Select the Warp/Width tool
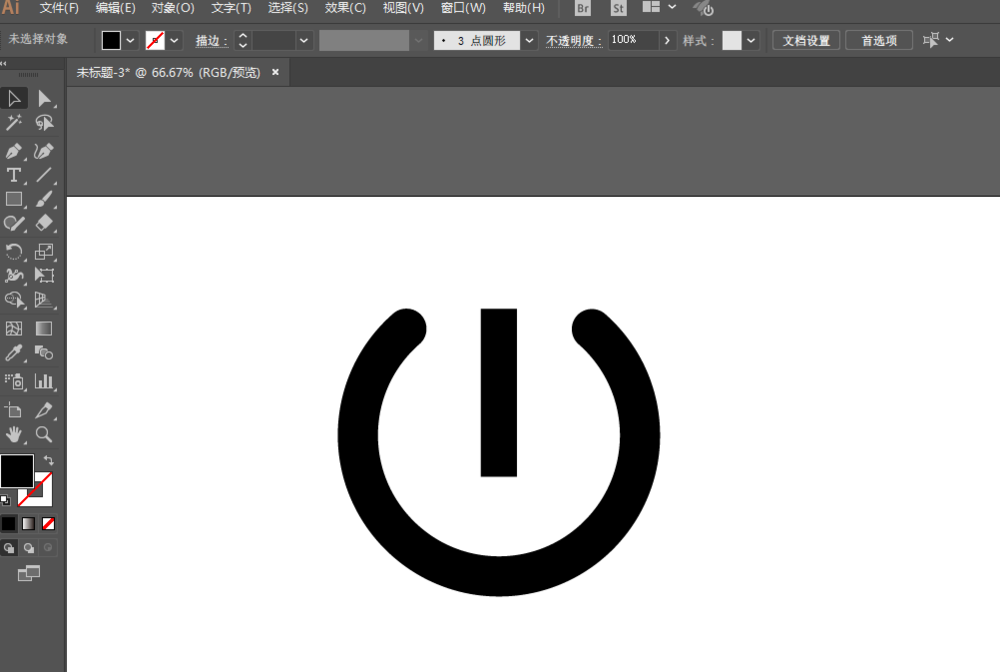1000x672 pixels. (14, 275)
